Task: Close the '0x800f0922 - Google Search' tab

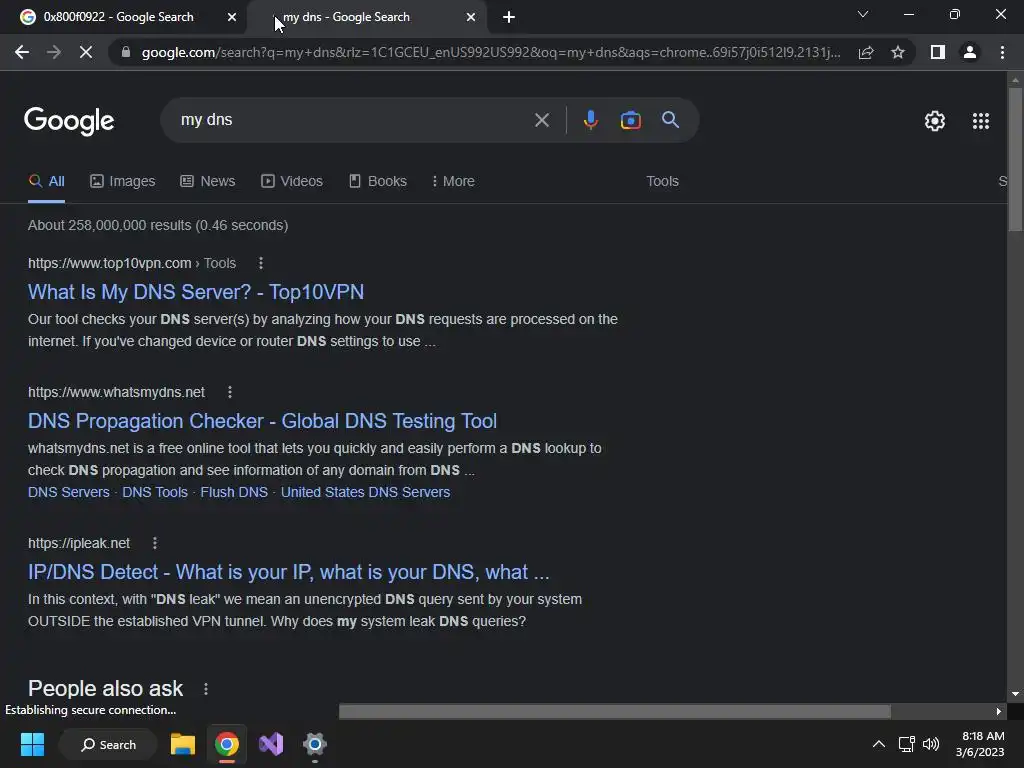Action: coord(232,17)
